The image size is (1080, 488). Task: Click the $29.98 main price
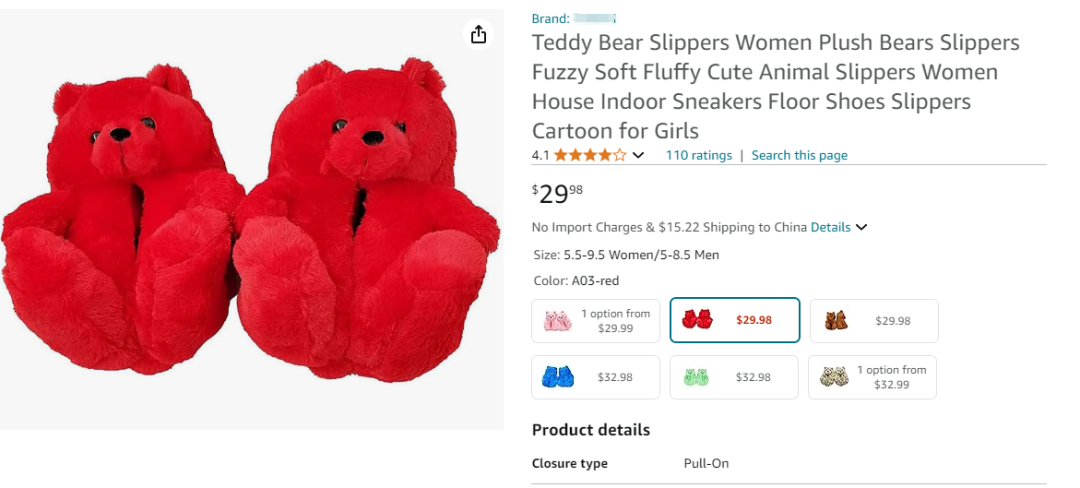557,193
